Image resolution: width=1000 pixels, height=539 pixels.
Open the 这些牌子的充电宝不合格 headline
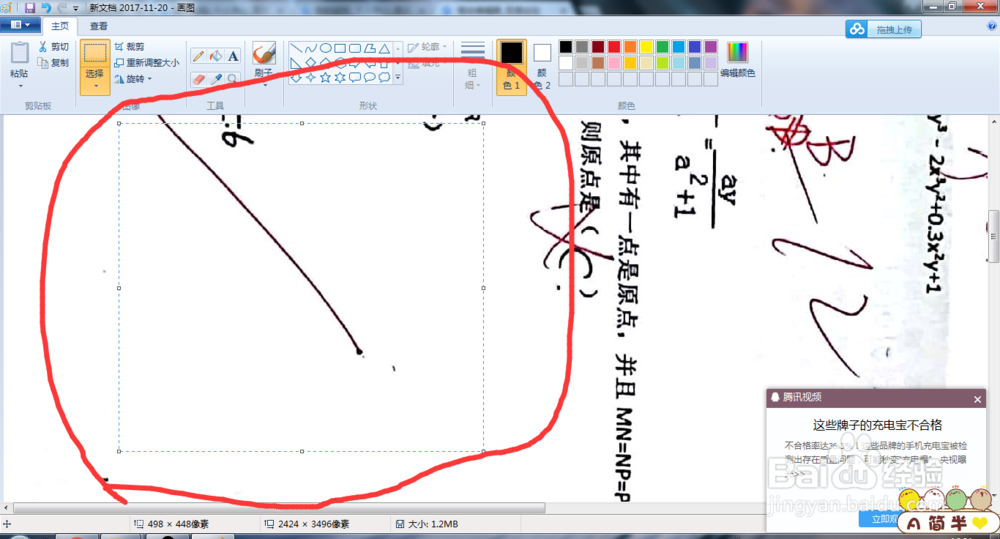(x=877, y=425)
